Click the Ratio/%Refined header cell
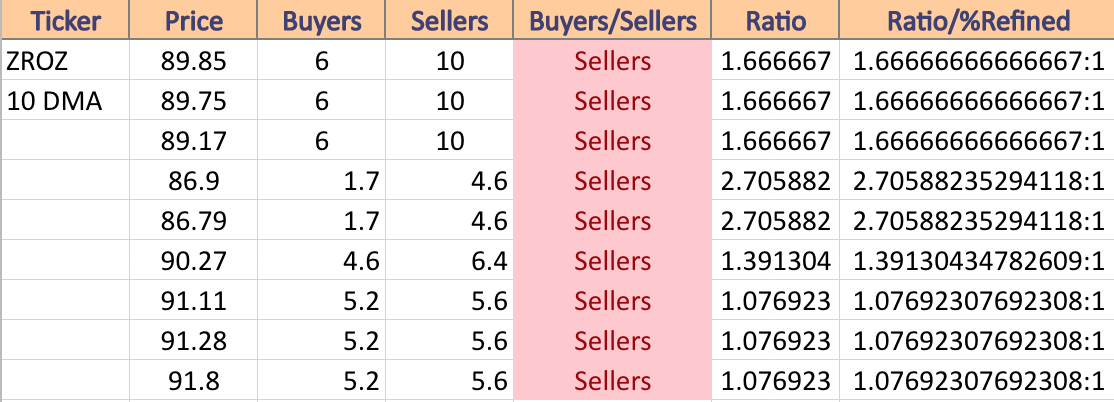1114x402 pixels. [x=977, y=20]
